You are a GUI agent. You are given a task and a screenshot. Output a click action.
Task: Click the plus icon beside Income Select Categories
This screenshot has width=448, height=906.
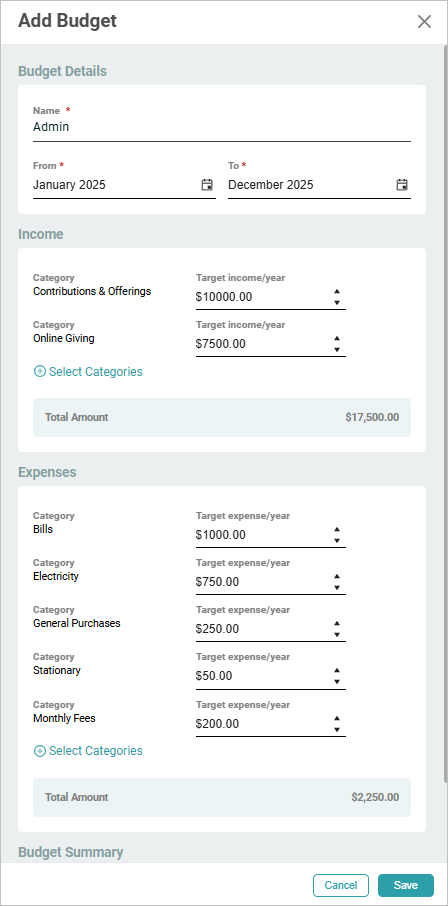point(40,372)
